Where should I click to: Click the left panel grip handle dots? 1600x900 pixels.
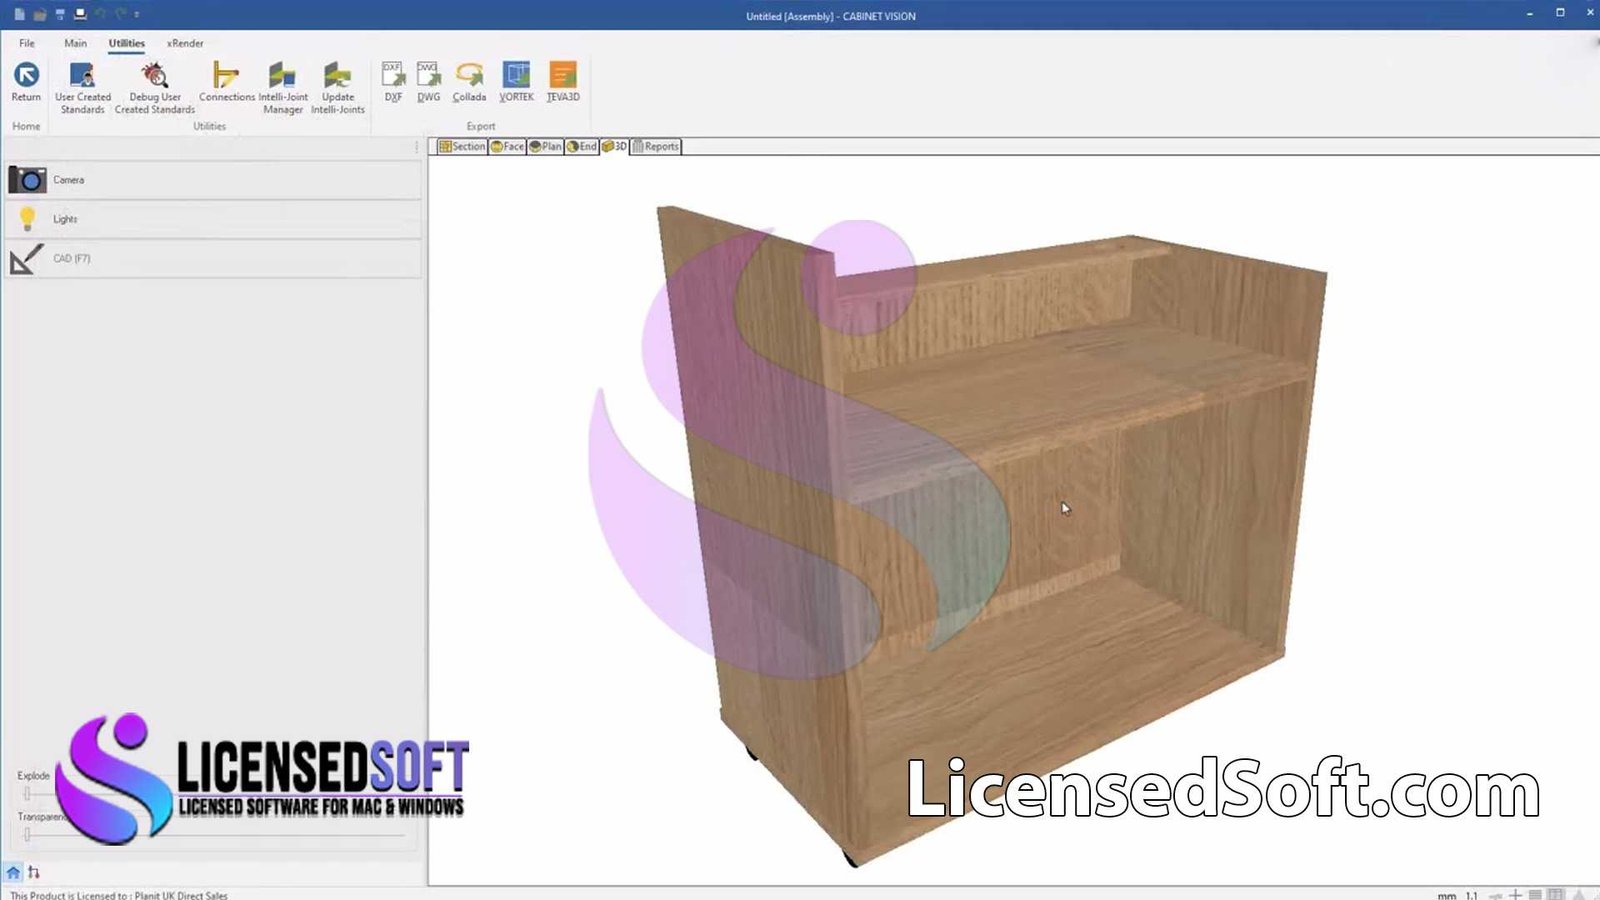coord(417,147)
